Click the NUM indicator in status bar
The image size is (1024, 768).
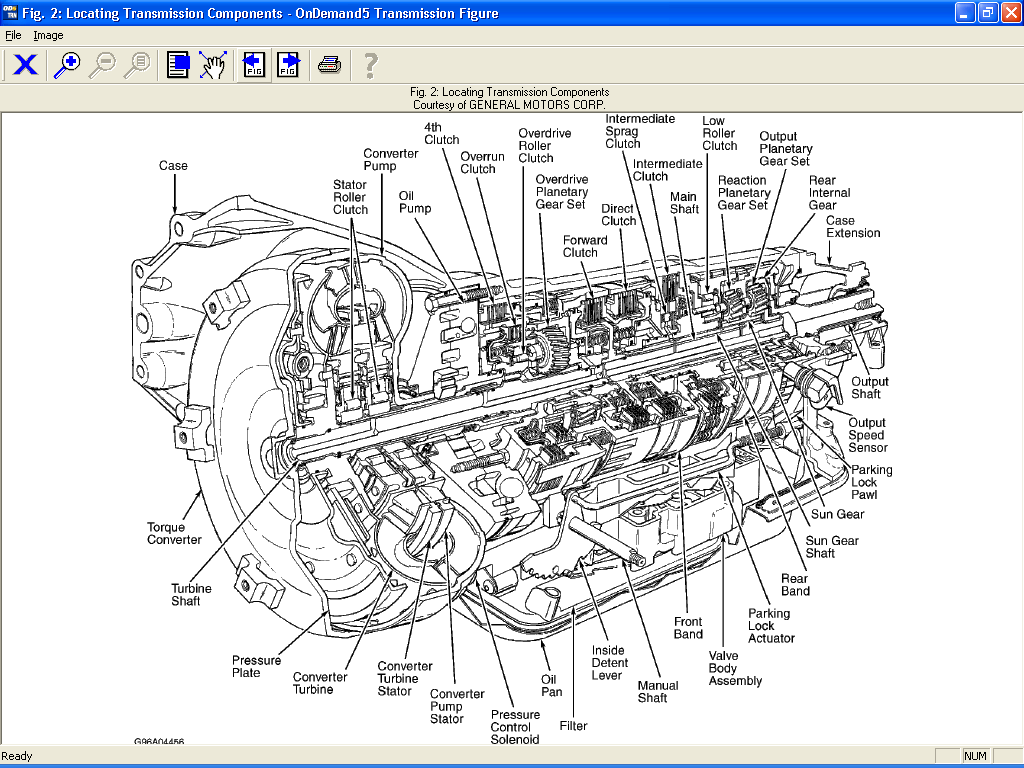975,756
